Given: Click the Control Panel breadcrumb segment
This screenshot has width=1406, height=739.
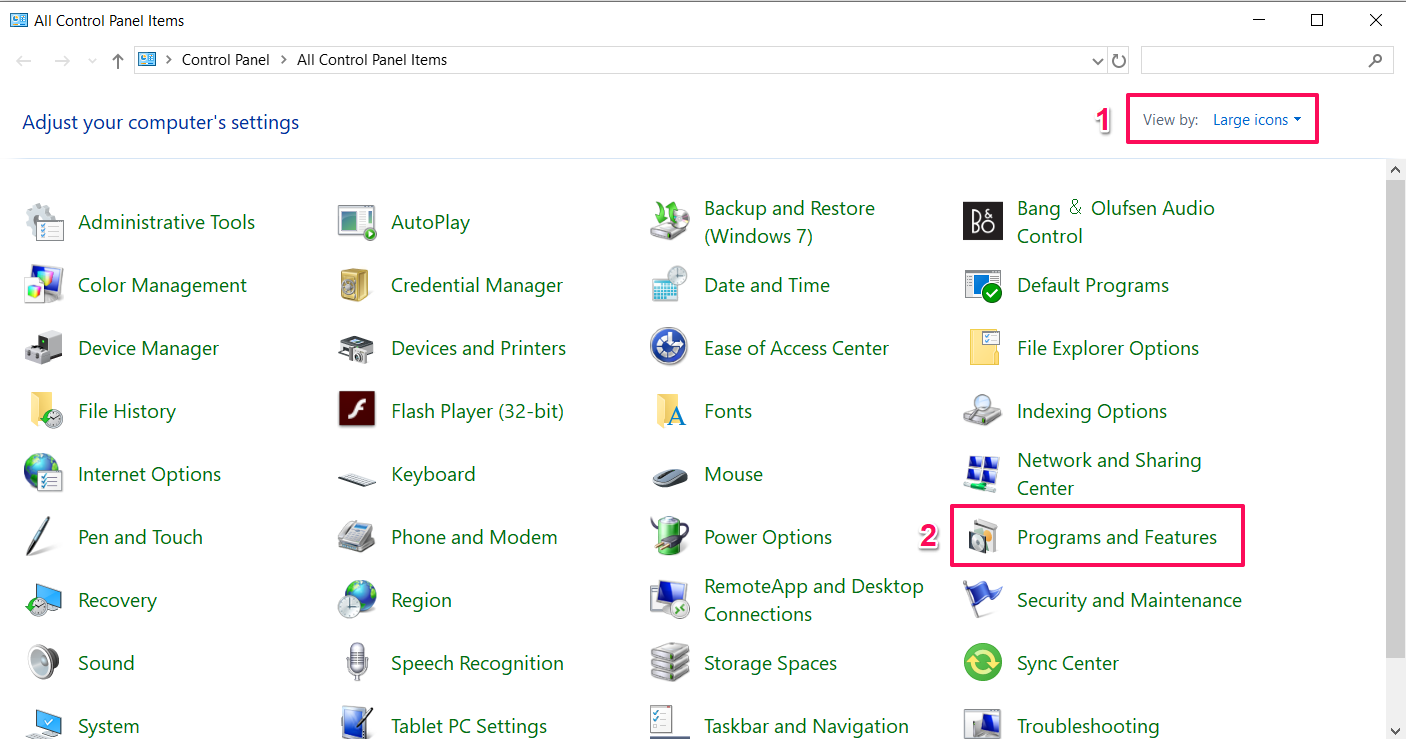Looking at the screenshot, I should pos(225,60).
